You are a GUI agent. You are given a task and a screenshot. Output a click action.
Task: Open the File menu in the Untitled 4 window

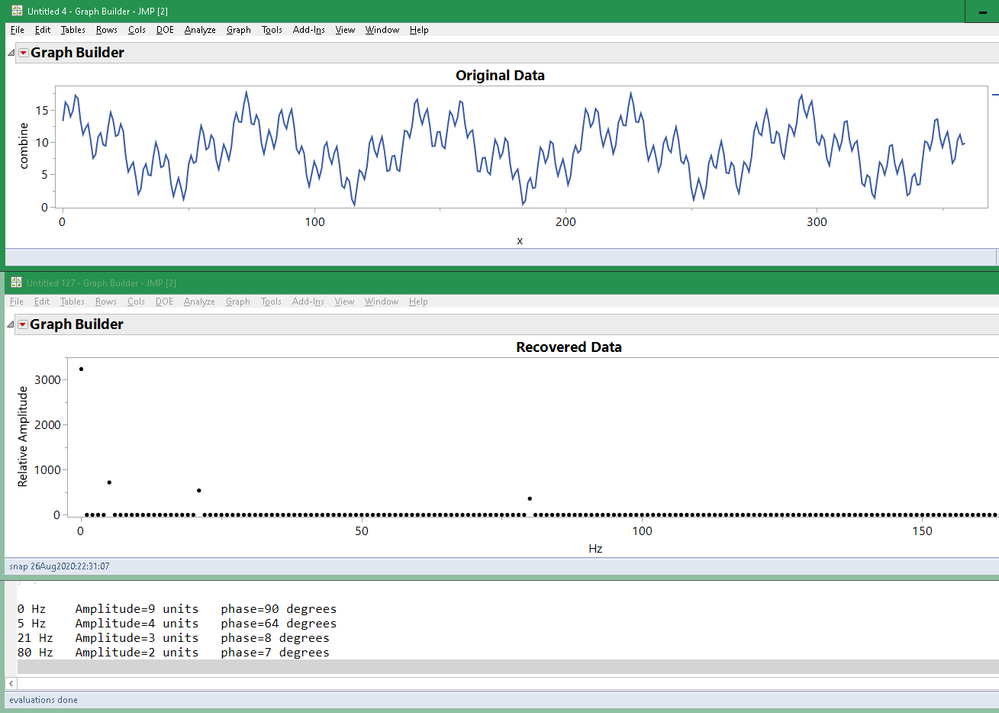(17, 30)
